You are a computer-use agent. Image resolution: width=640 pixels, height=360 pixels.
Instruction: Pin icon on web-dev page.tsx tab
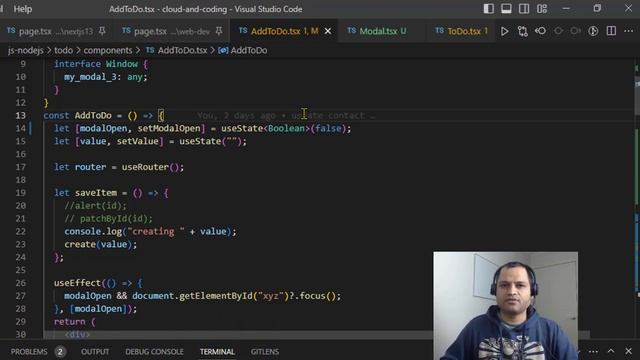coord(219,31)
